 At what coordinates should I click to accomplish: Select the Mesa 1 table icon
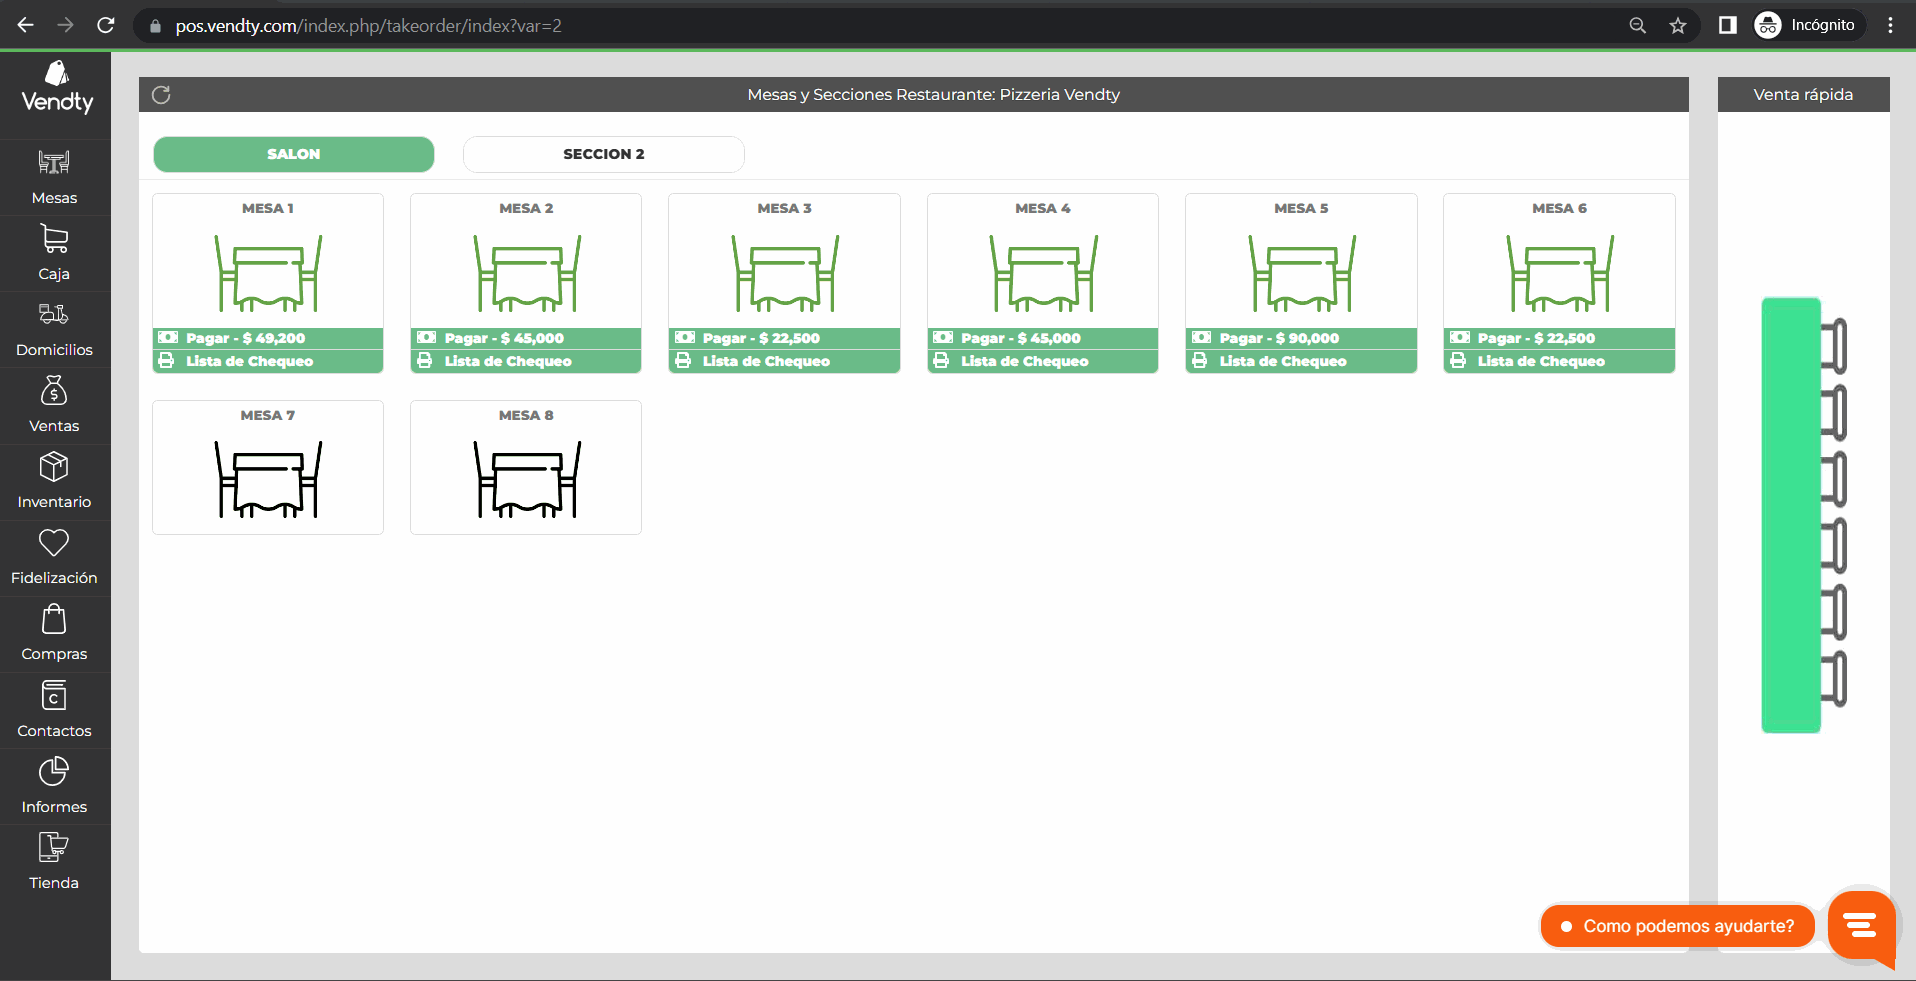[x=268, y=273]
